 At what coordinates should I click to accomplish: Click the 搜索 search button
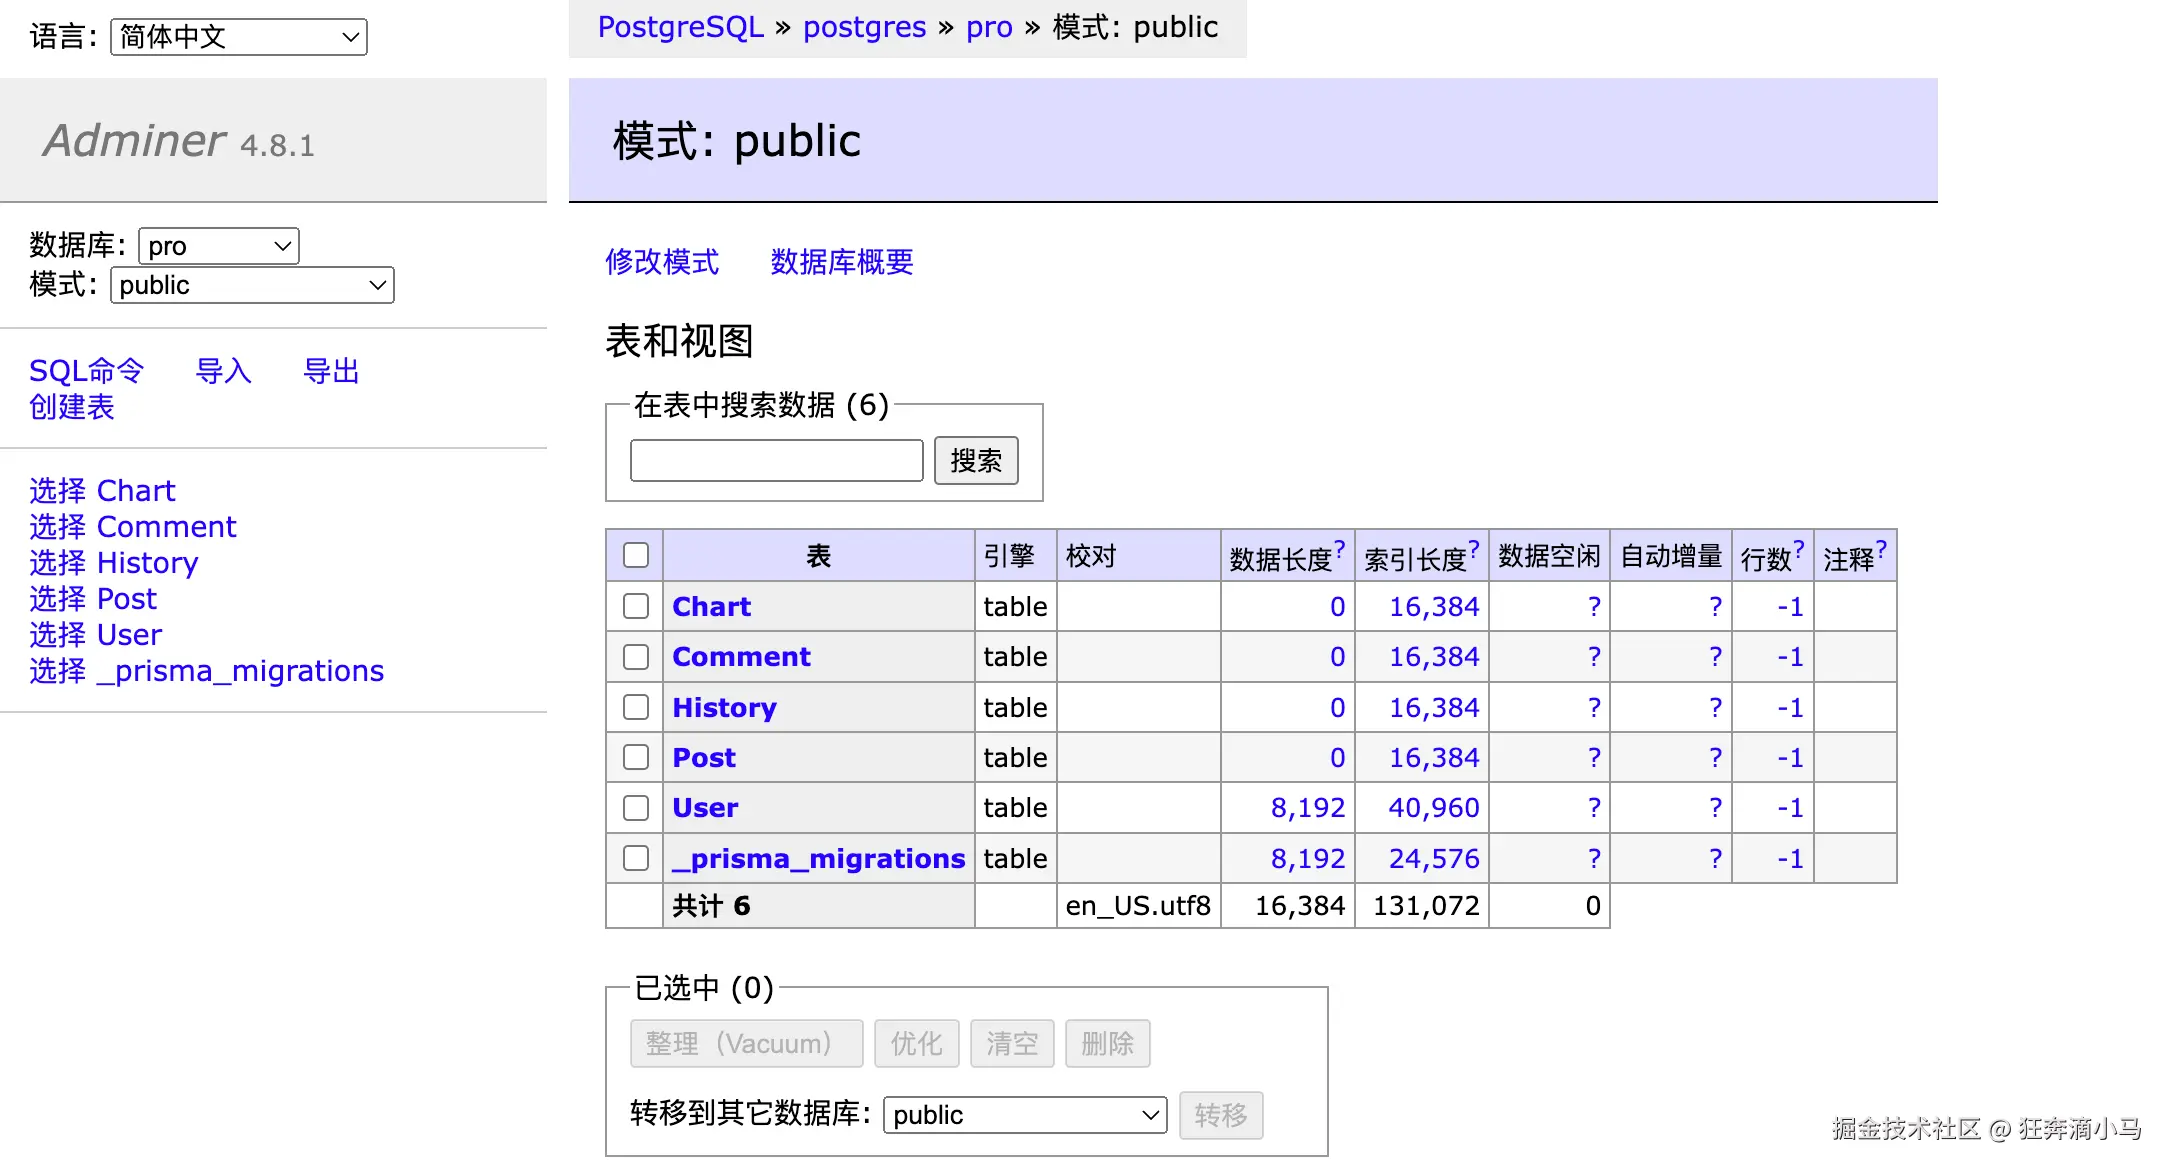click(x=976, y=460)
